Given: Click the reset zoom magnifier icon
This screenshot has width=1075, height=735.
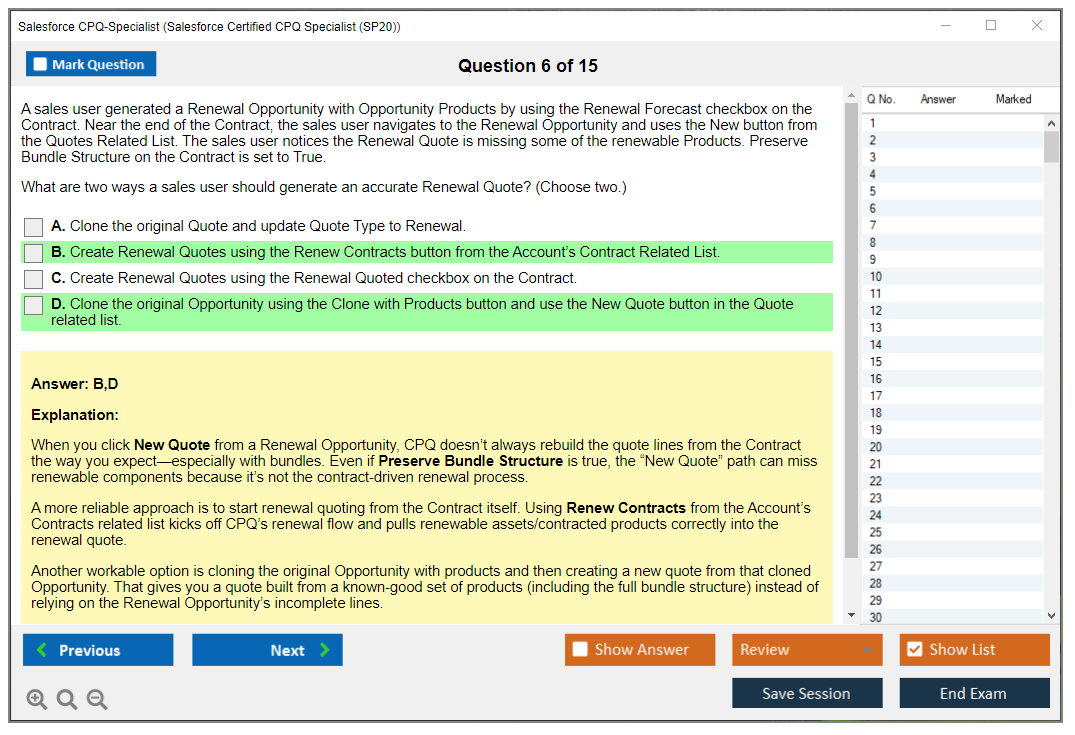Looking at the screenshot, I should click(x=67, y=700).
